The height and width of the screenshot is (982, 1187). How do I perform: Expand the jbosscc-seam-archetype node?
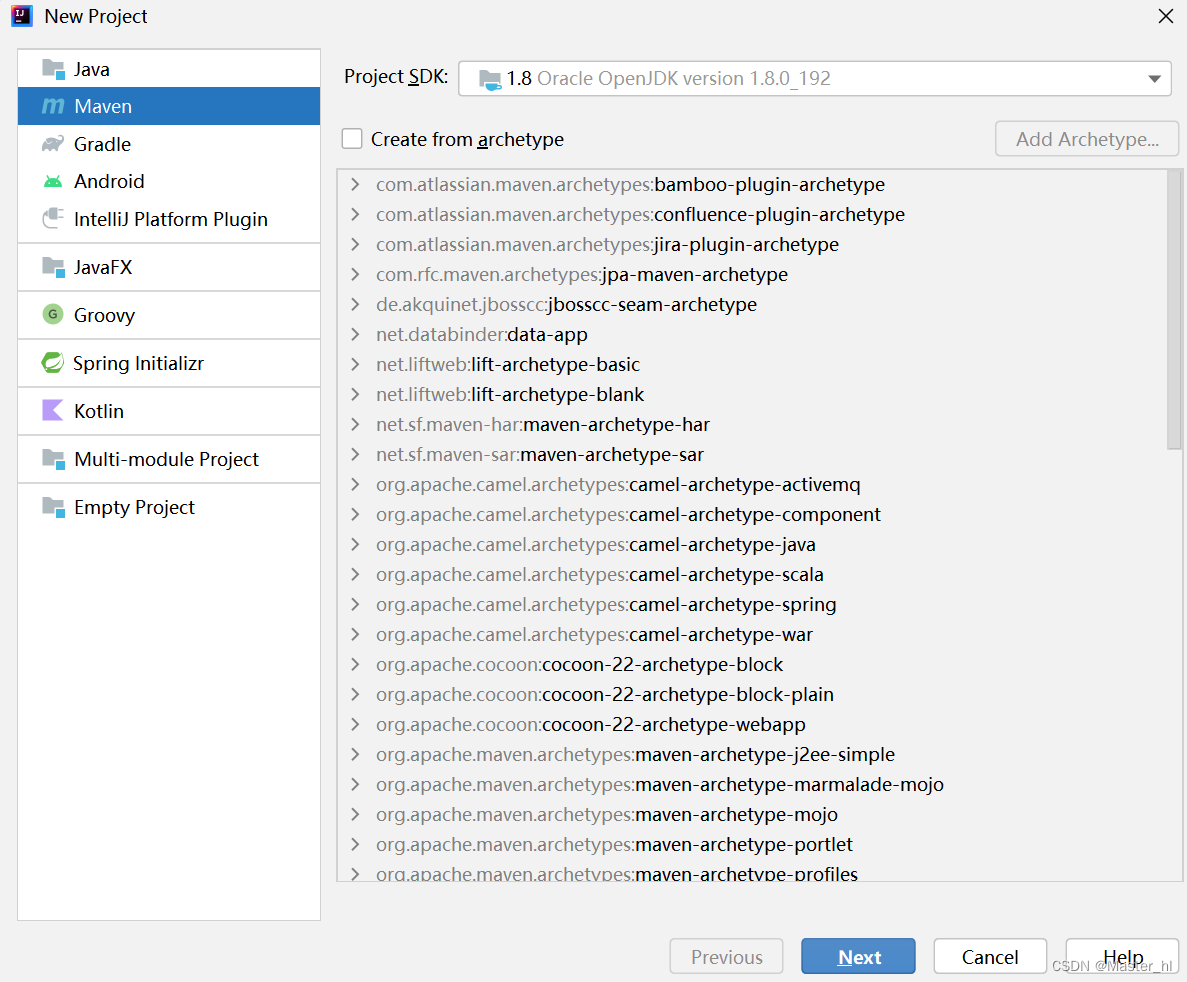355,304
